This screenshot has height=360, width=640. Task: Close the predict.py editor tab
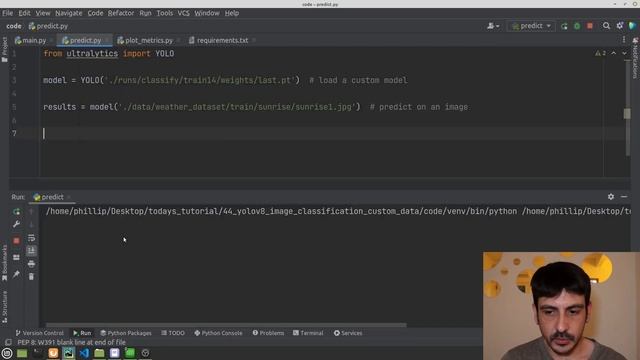(x=107, y=40)
